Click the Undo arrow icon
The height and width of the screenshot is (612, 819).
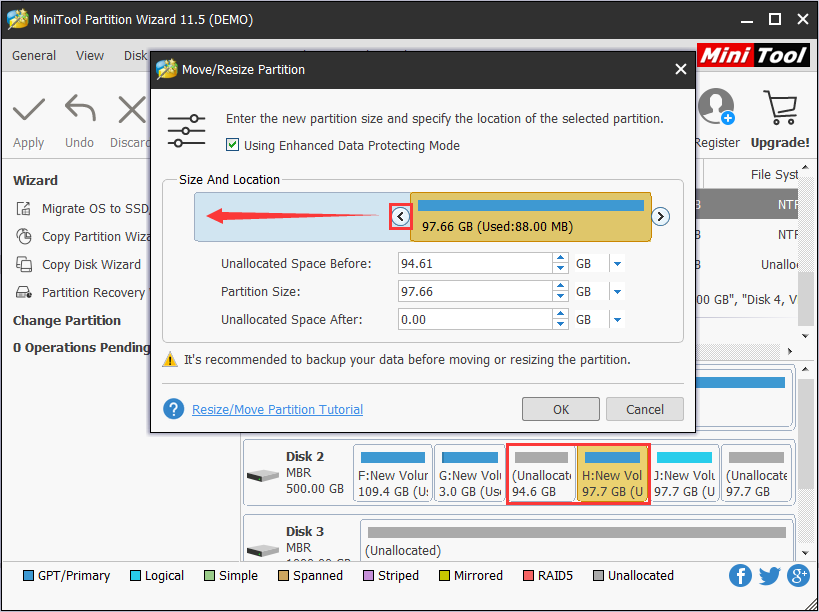(80, 108)
